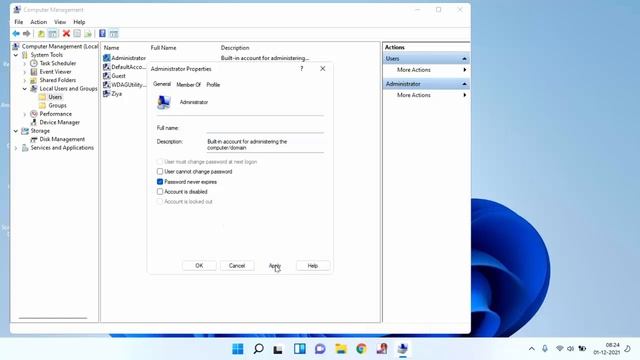Click the Apply button
640x360 pixels.
coord(275,266)
